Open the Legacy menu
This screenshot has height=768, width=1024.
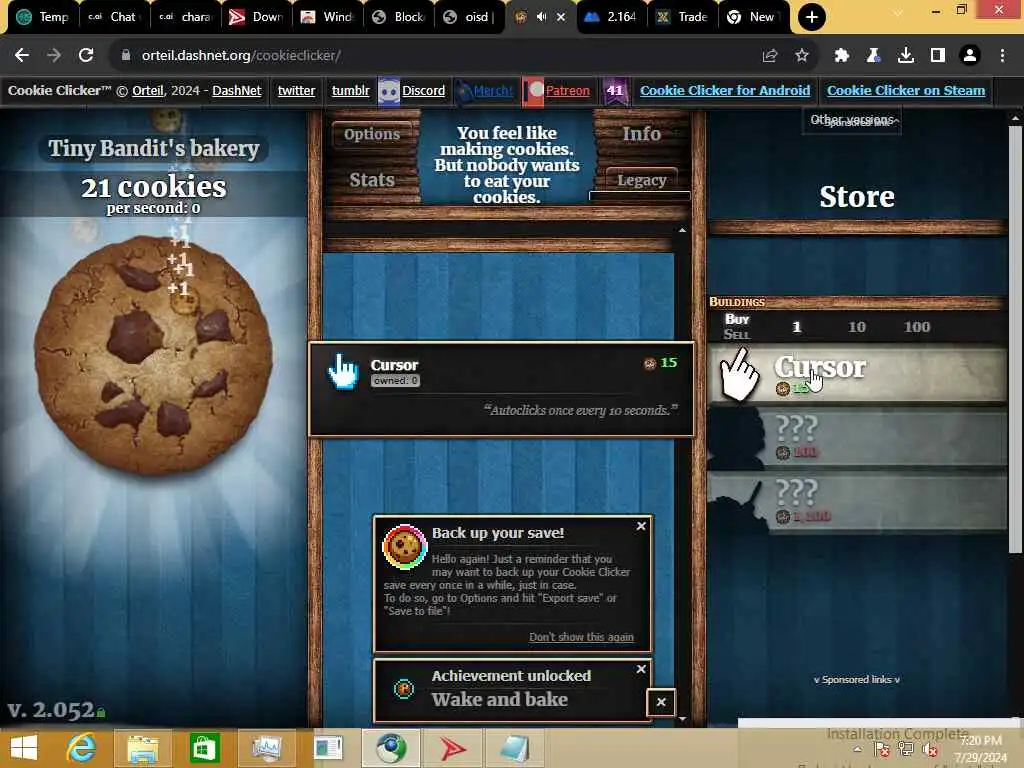[641, 180]
